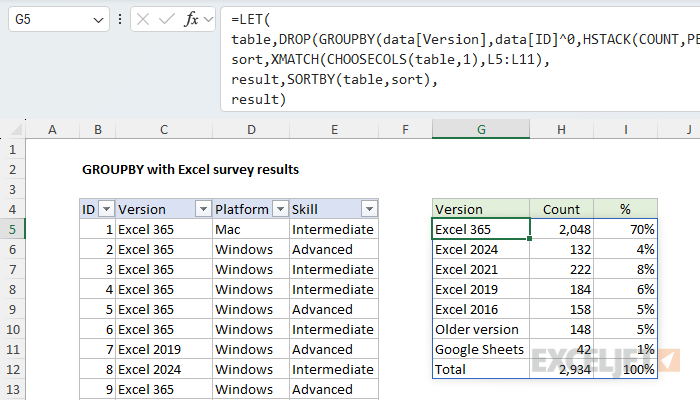Select row 12 header
The width and height of the screenshot is (700, 400).
12,369
